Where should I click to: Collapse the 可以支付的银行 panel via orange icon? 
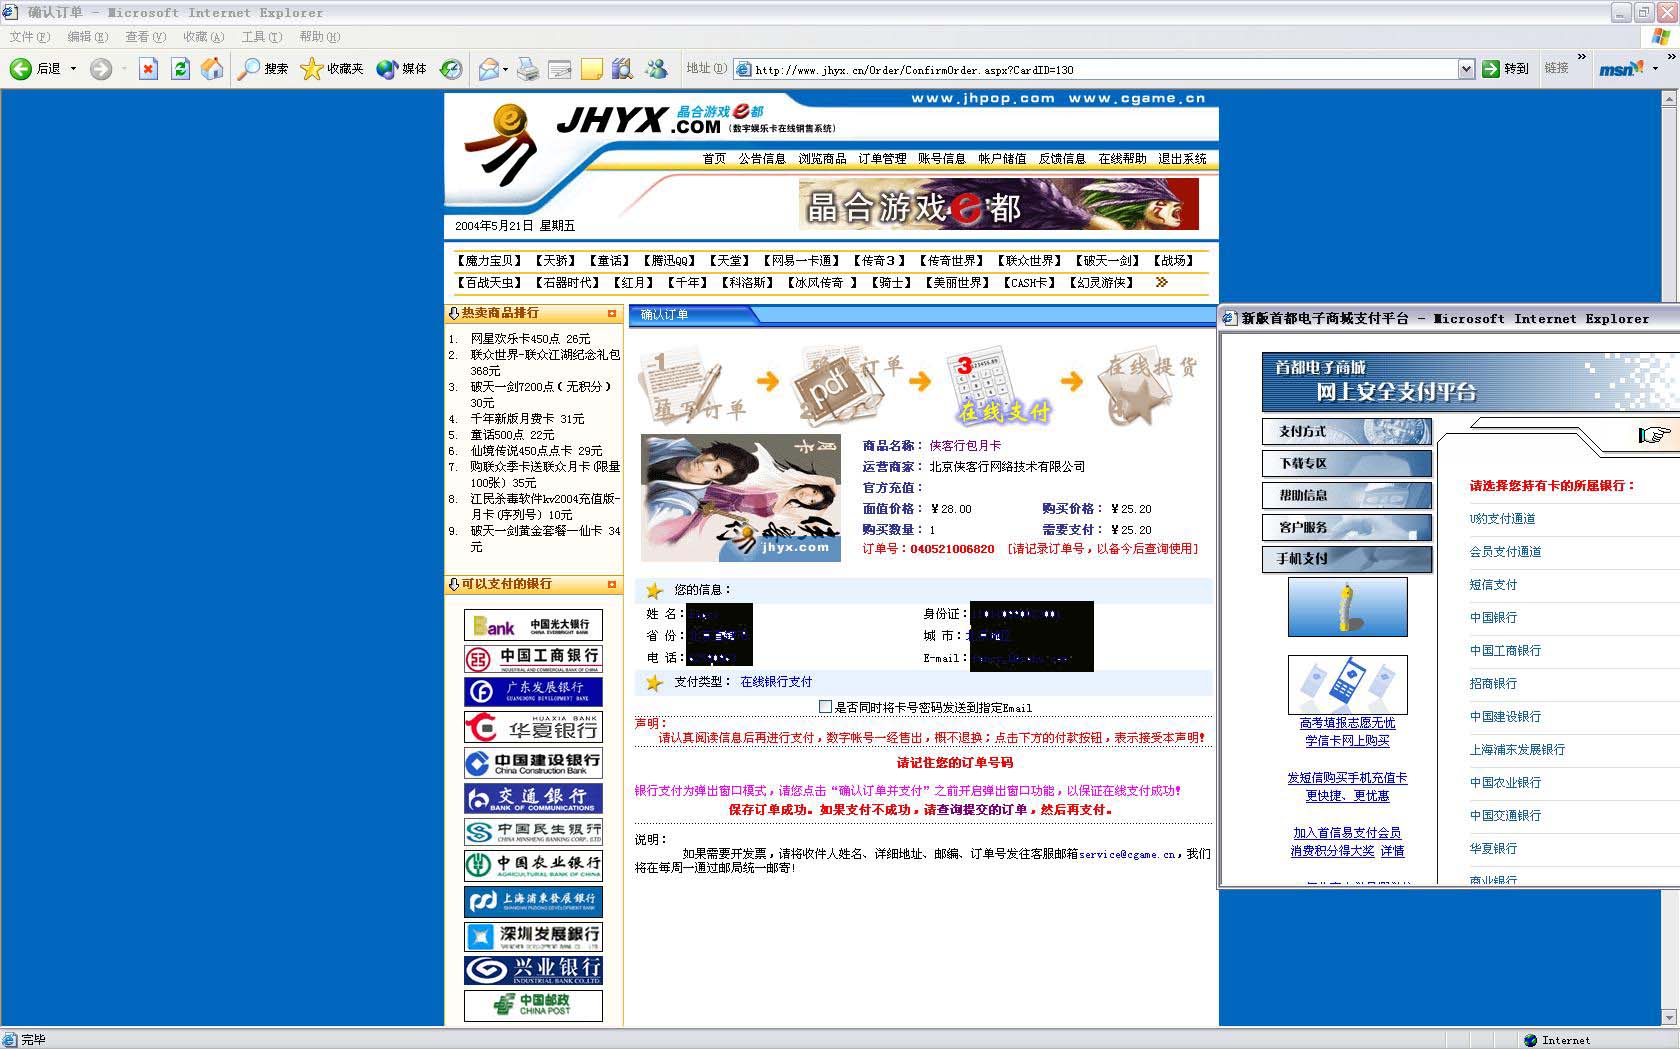[612, 585]
